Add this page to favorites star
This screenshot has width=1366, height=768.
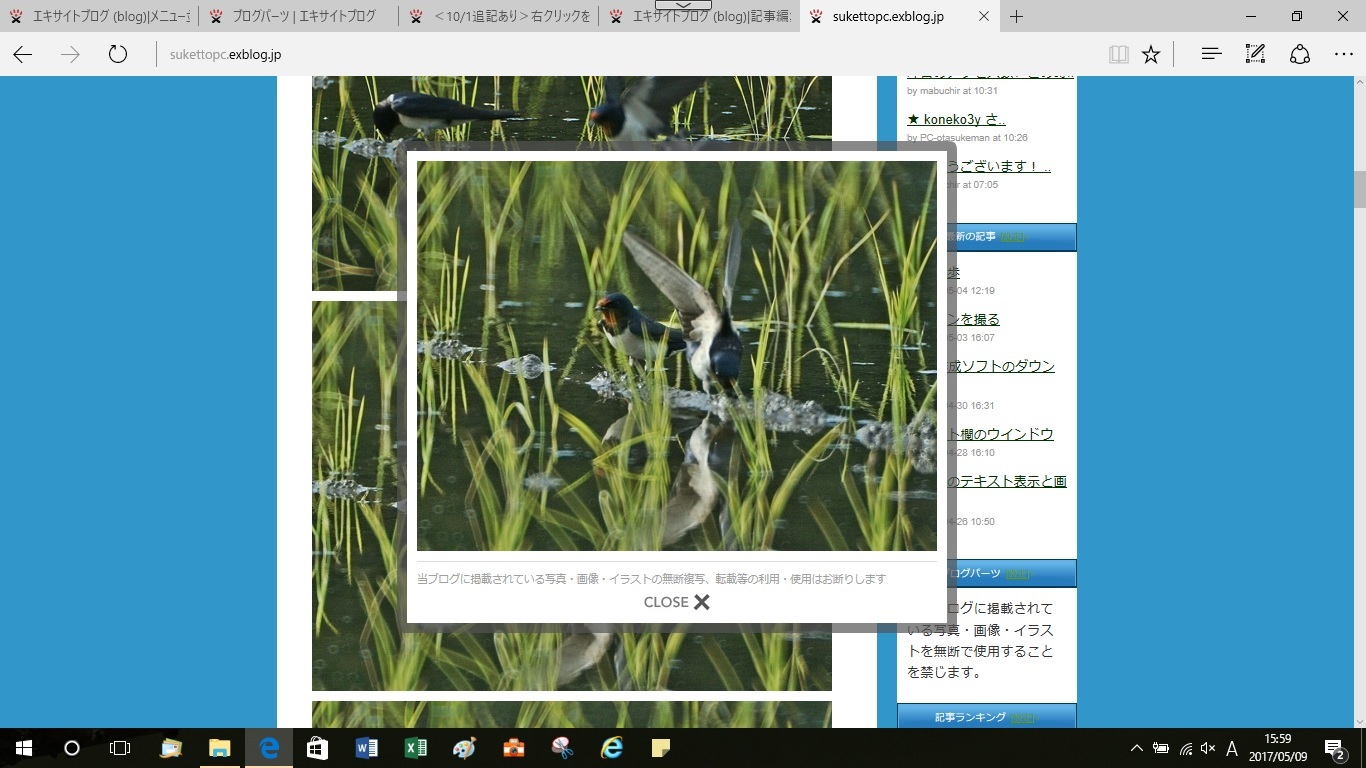coord(1151,54)
